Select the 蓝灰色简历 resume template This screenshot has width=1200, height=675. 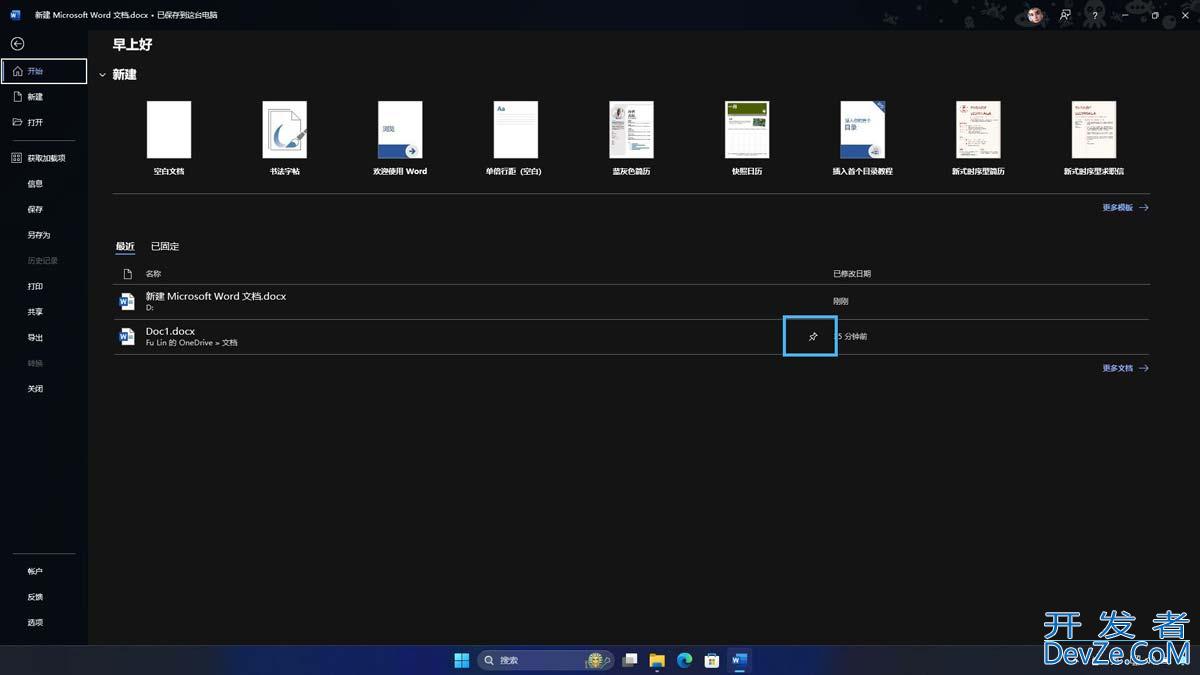pos(631,138)
